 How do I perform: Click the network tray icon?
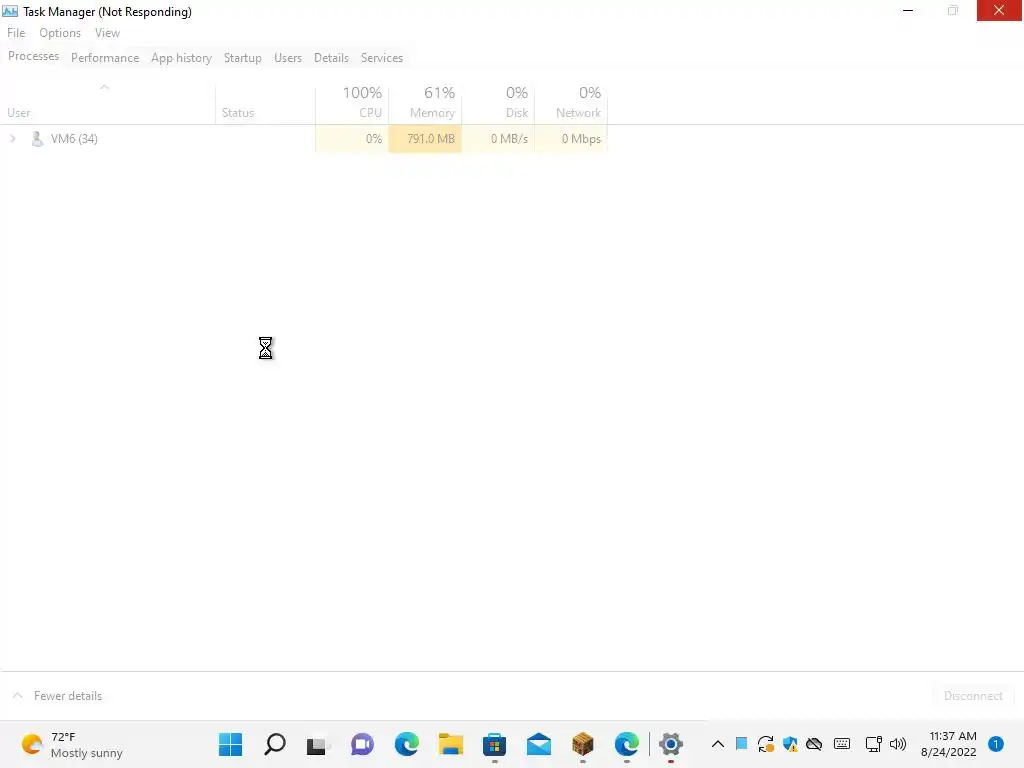873,744
